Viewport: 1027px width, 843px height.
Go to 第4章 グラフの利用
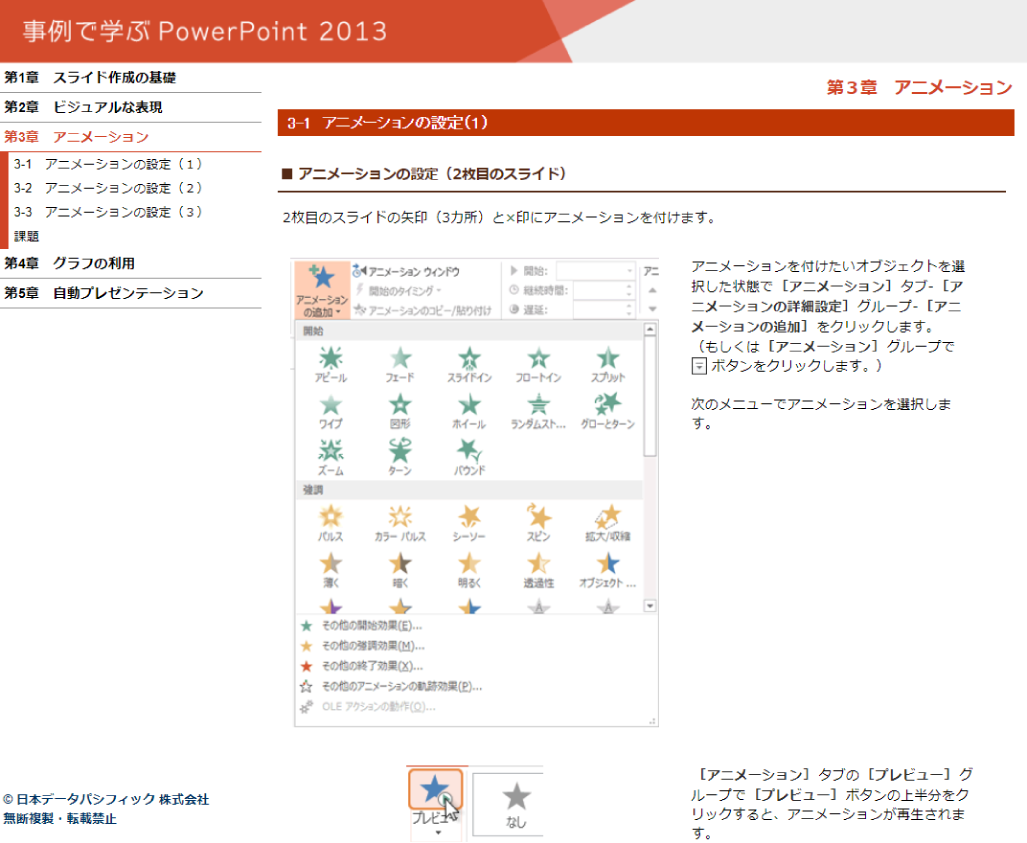coord(69,263)
